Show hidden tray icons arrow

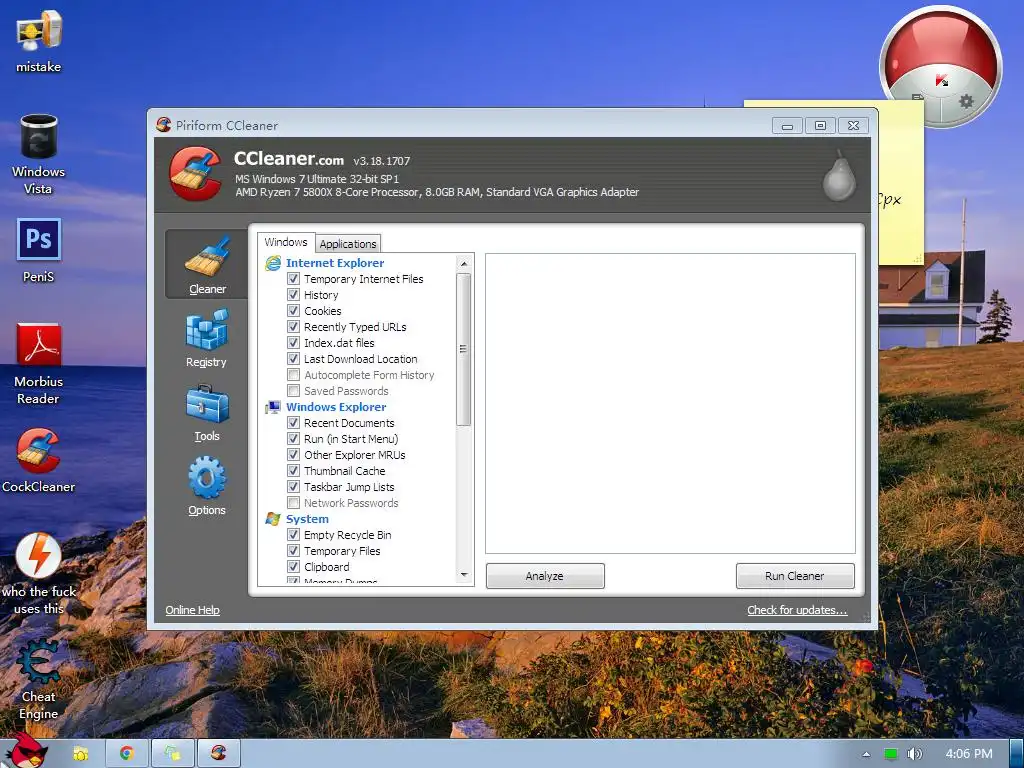[x=866, y=754]
